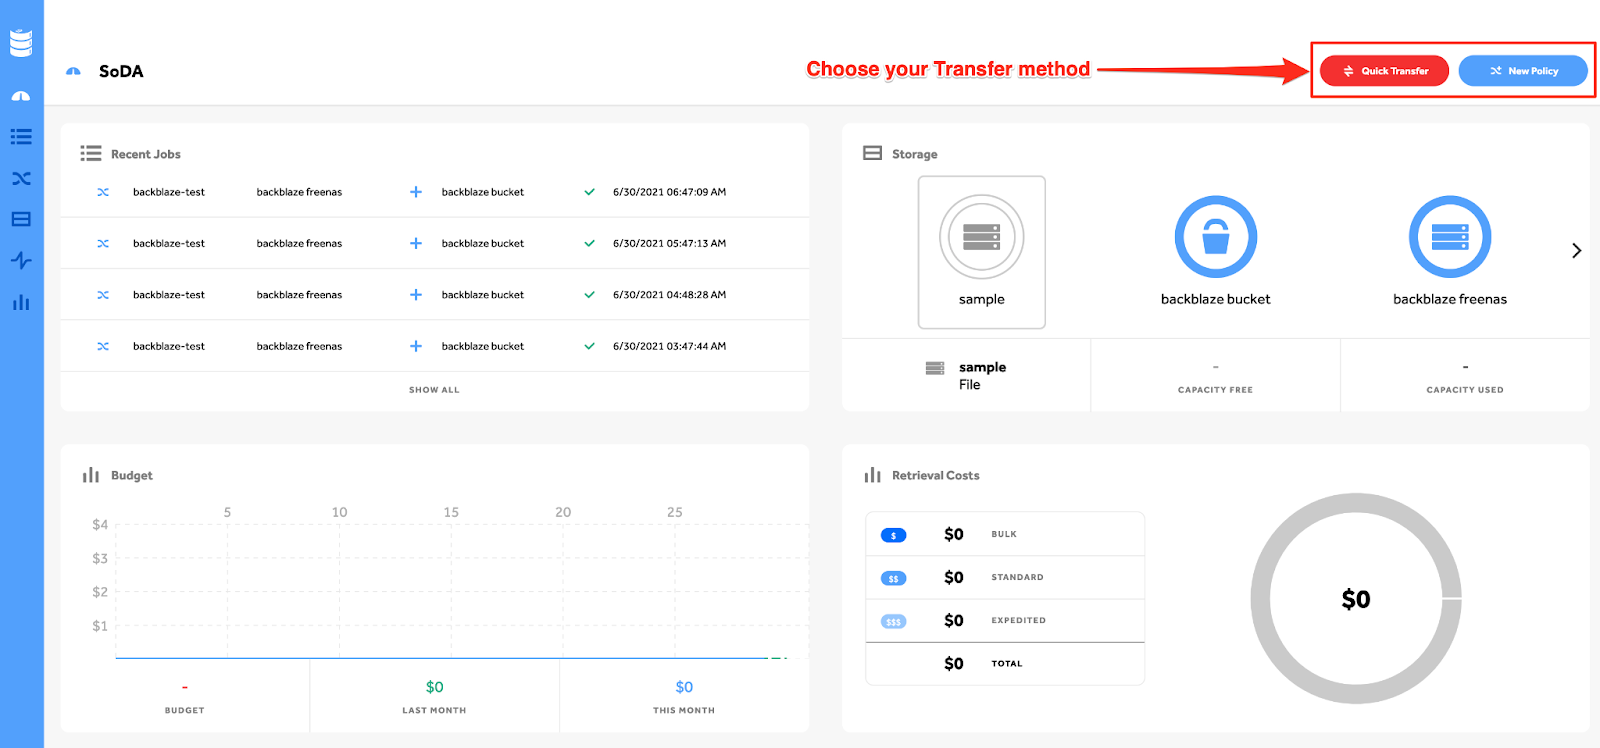The height and width of the screenshot is (748, 1600).
Task: Click the database logo in sidebar
Action: coord(21,43)
